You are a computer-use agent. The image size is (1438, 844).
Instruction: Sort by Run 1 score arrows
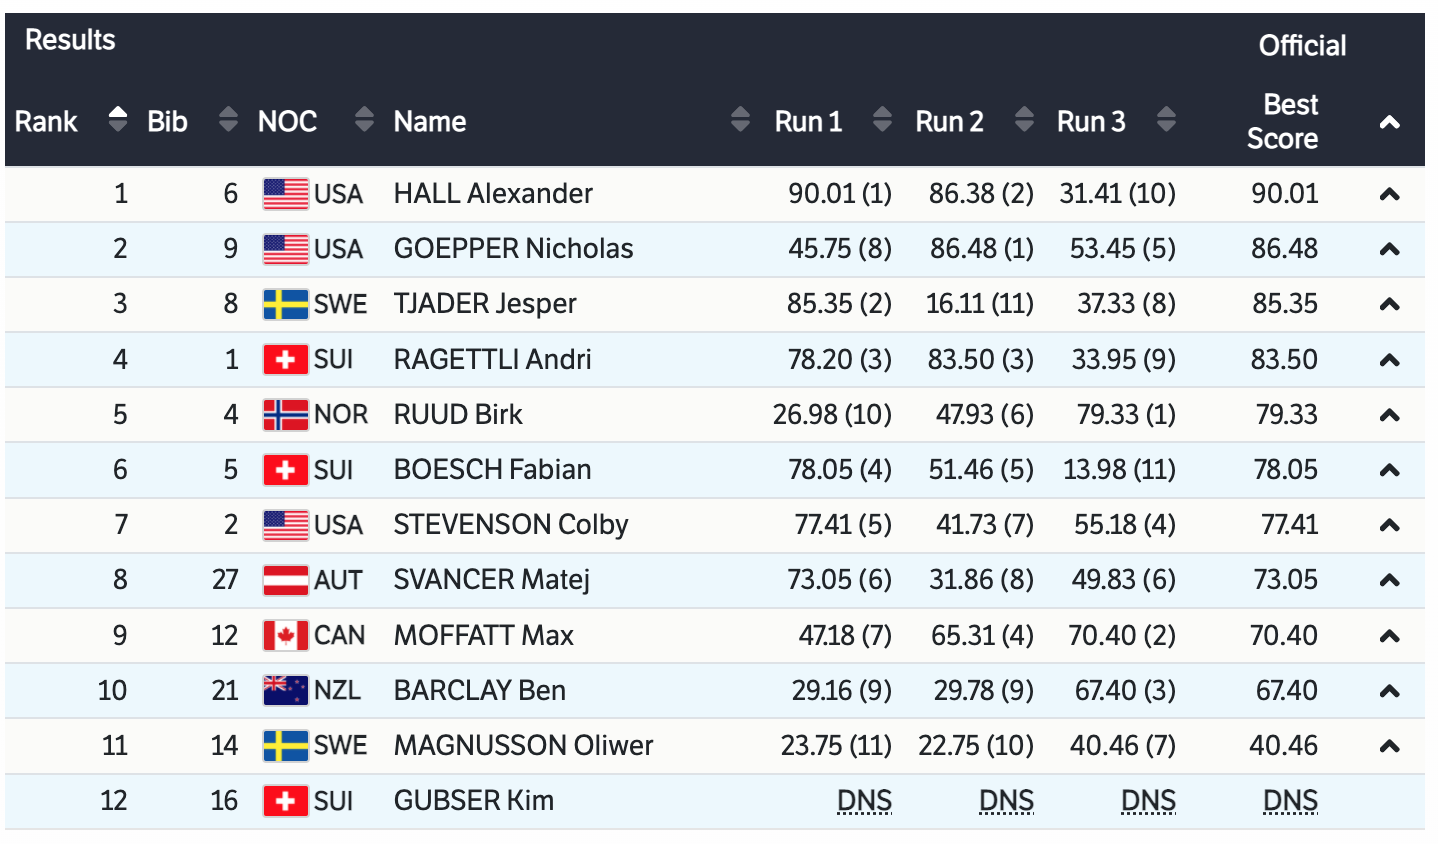click(882, 120)
